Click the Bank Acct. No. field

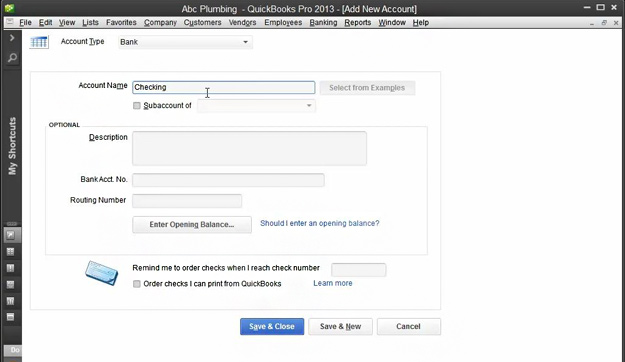[228, 180]
